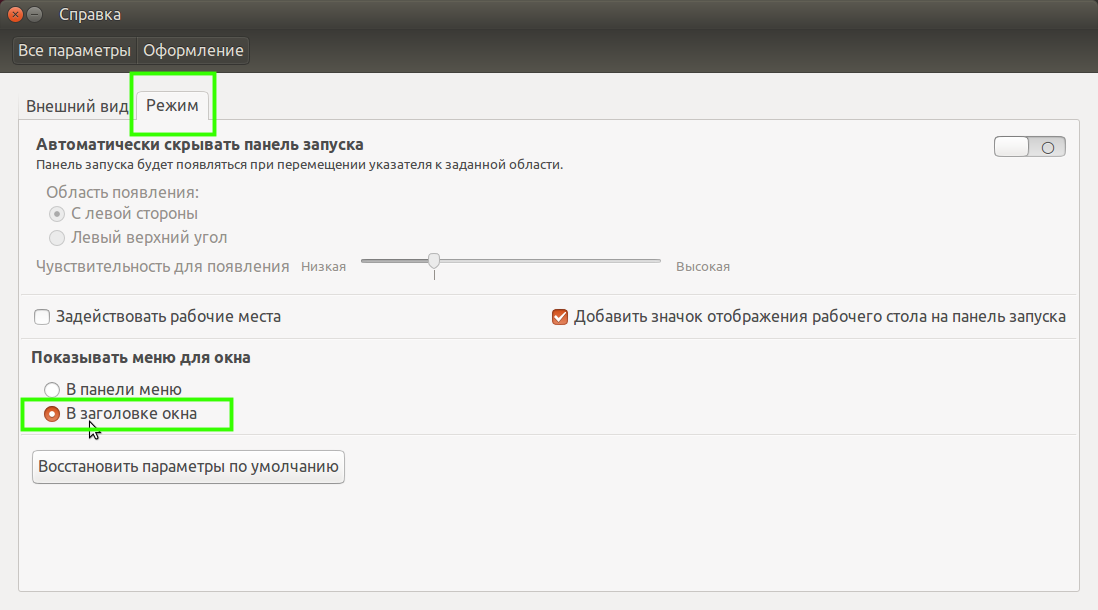
Task: Select the С левой стороны radio option
Action: point(58,214)
